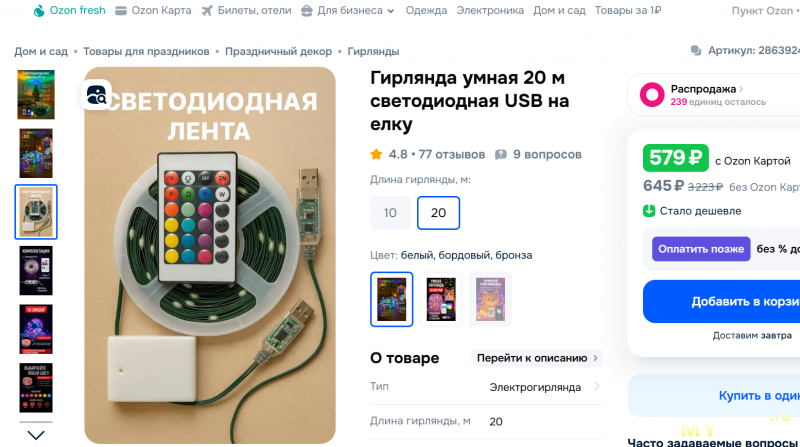Viewport: 800px width, 447px height.
Task: Open Билеты, отели via the airplane icon
Action: tap(207, 11)
